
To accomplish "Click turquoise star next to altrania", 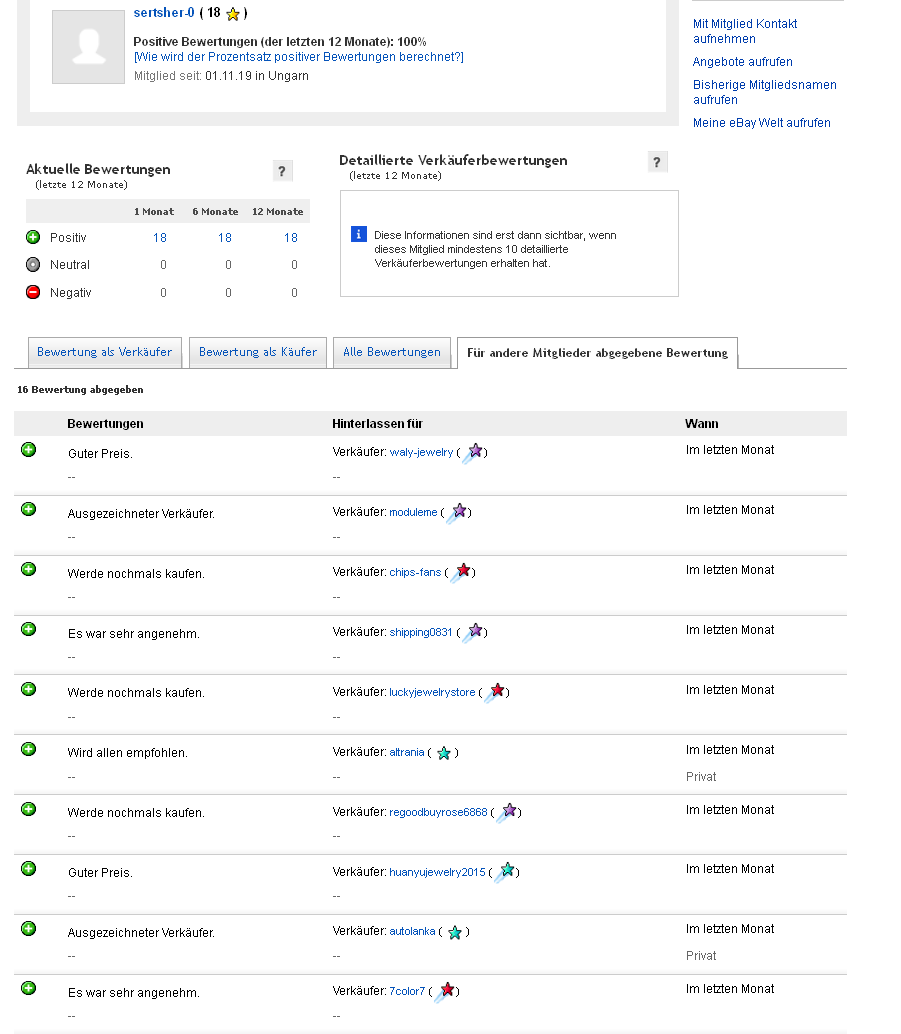I will click(x=444, y=753).
